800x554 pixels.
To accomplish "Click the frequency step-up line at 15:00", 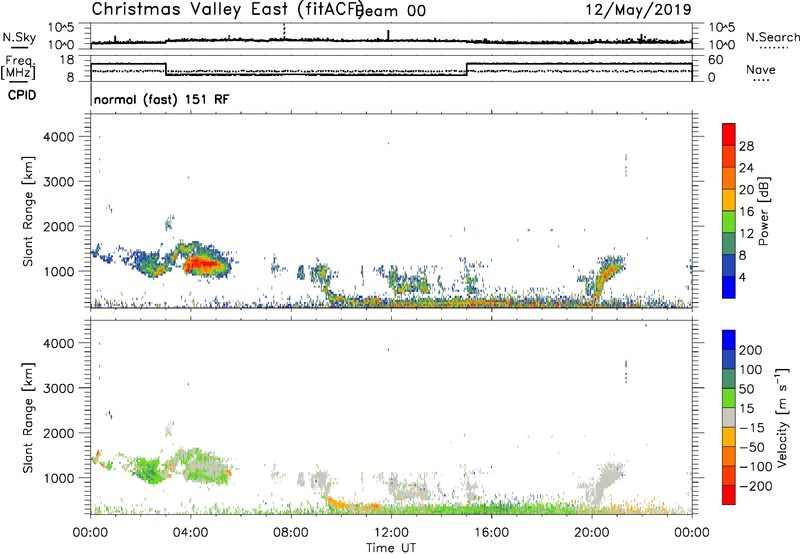I will click(x=466, y=69).
